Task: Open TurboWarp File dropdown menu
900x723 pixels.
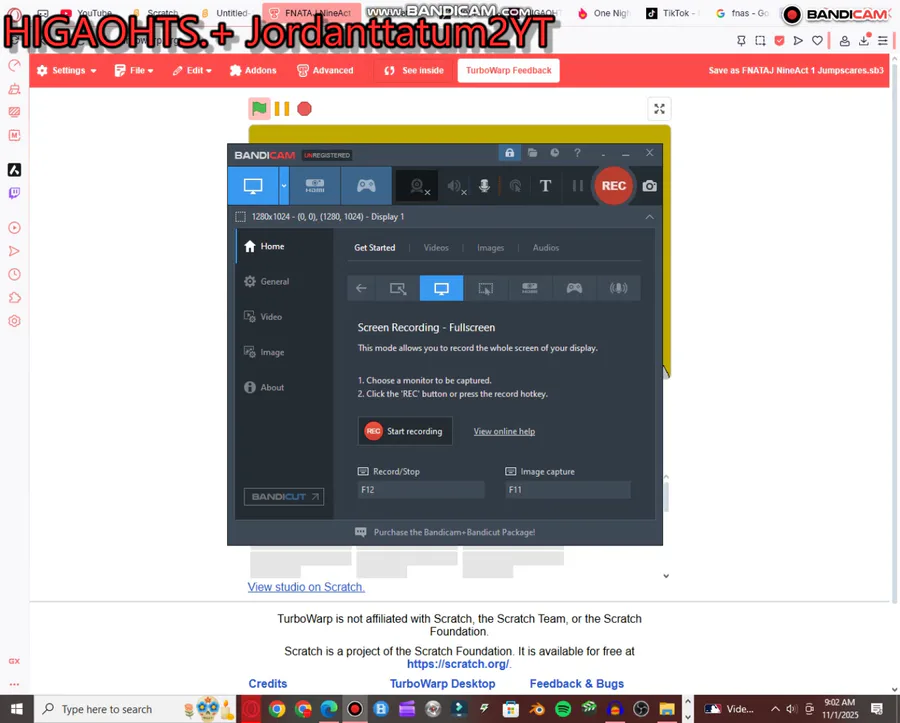Action: tap(134, 71)
